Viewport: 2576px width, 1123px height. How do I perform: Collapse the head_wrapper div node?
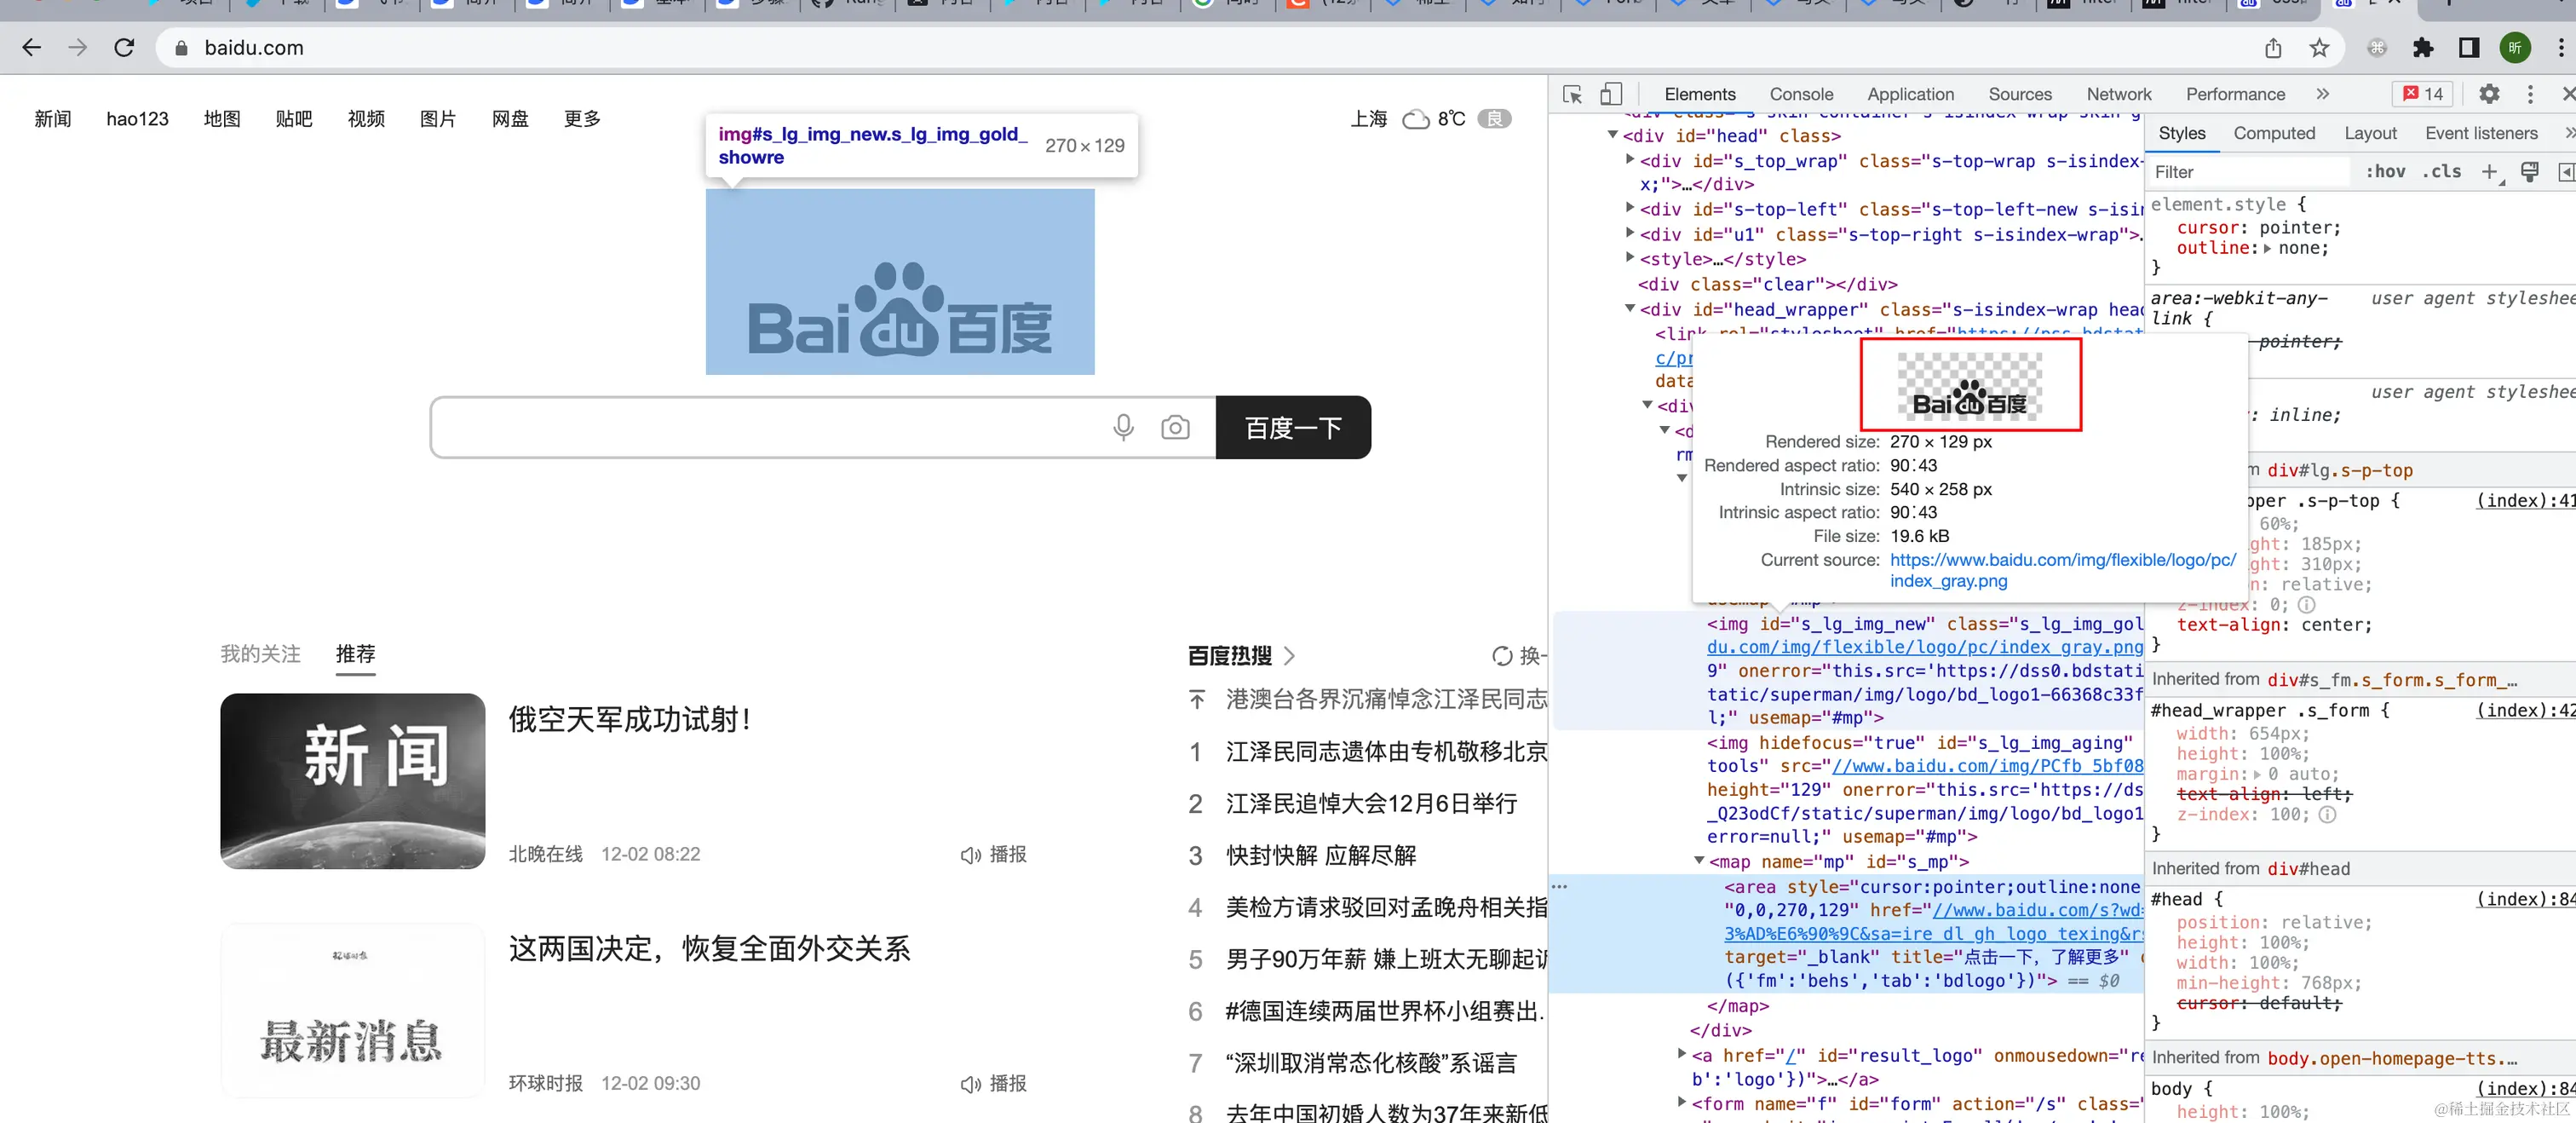pyautogui.click(x=1630, y=309)
